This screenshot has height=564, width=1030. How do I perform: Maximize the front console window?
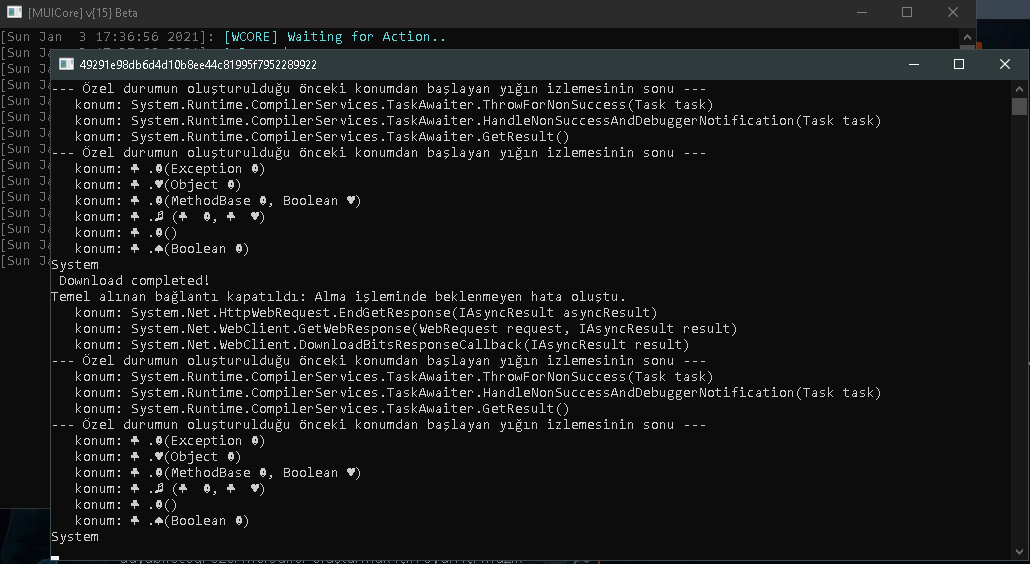click(x=958, y=64)
